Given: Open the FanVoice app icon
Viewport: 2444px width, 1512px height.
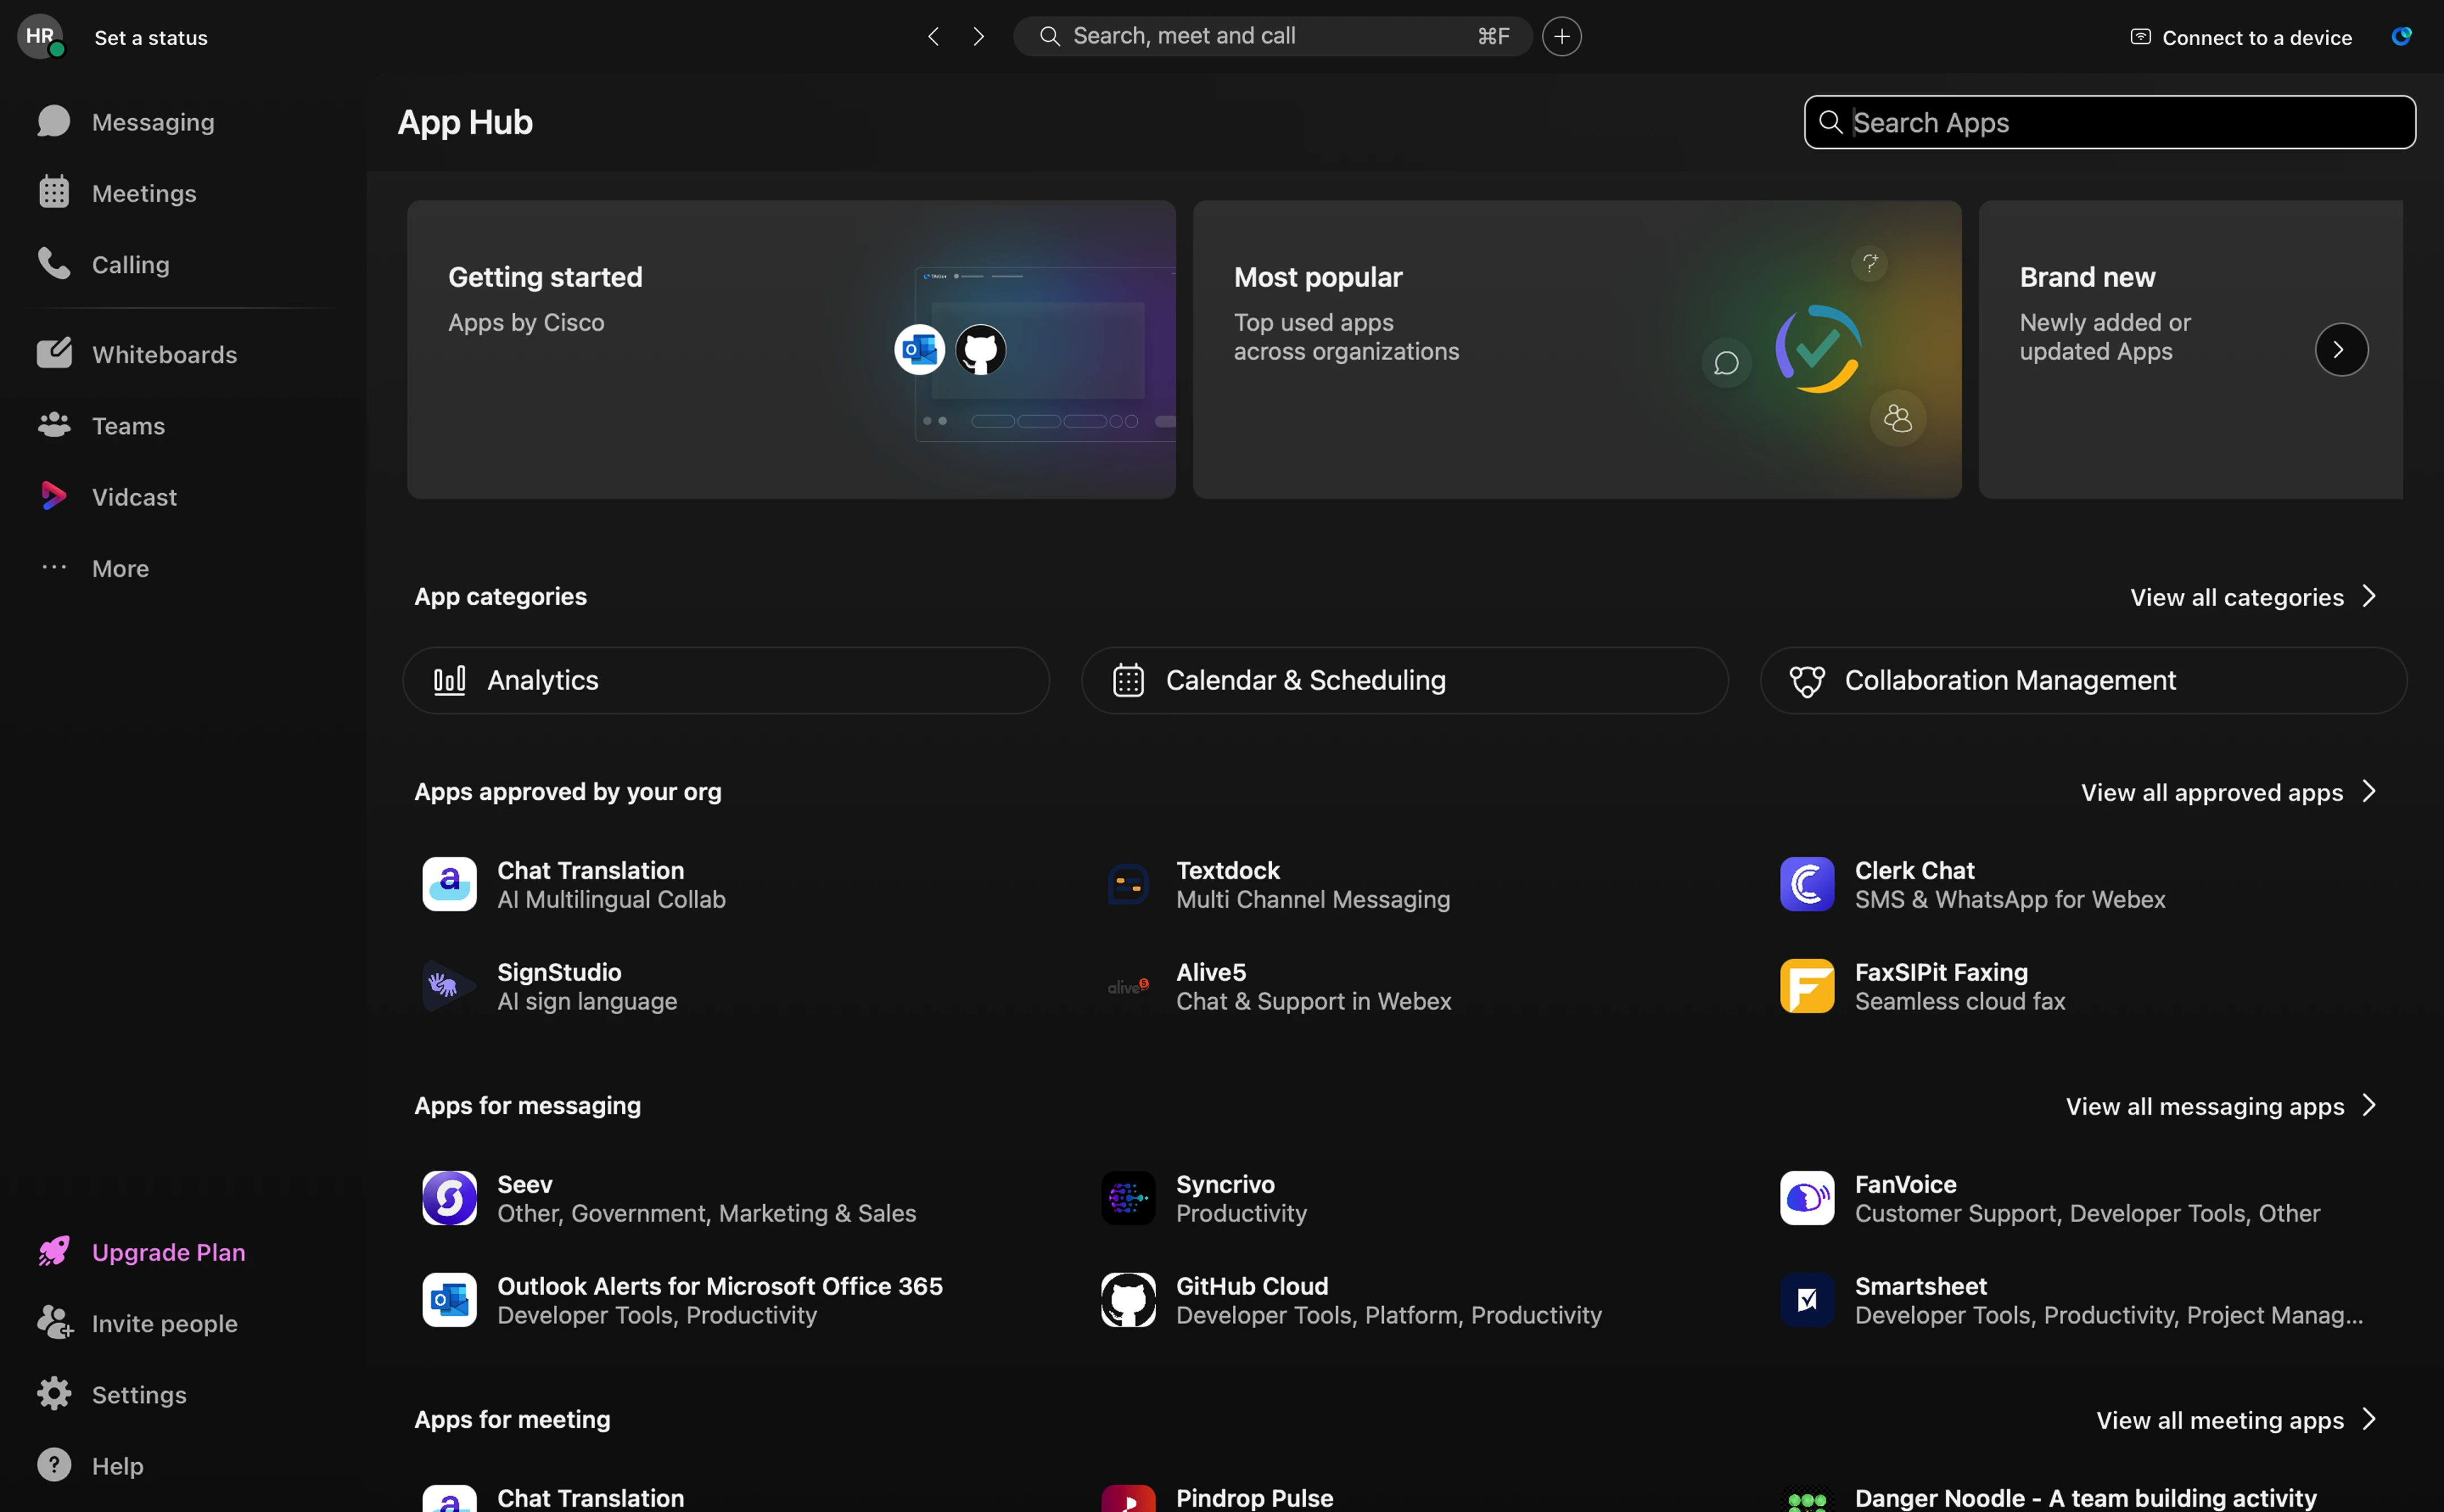Looking at the screenshot, I should (x=1807, y=1198).
